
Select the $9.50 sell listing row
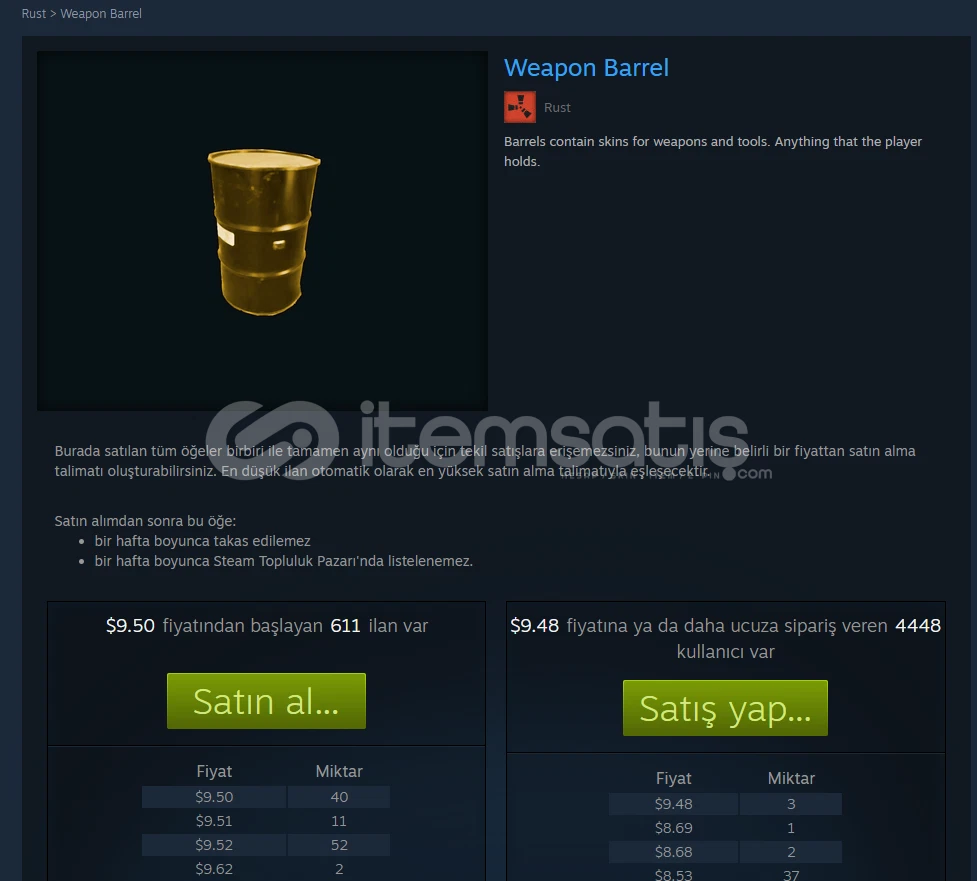point(266,797)
